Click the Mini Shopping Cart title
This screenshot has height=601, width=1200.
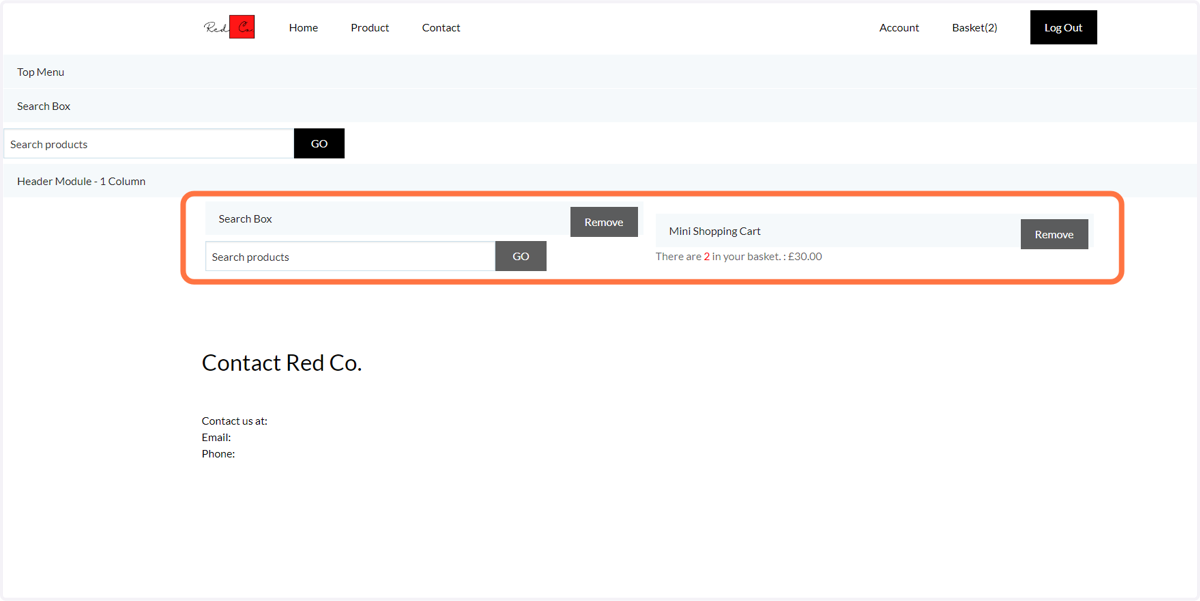click(x=715, y=231)
